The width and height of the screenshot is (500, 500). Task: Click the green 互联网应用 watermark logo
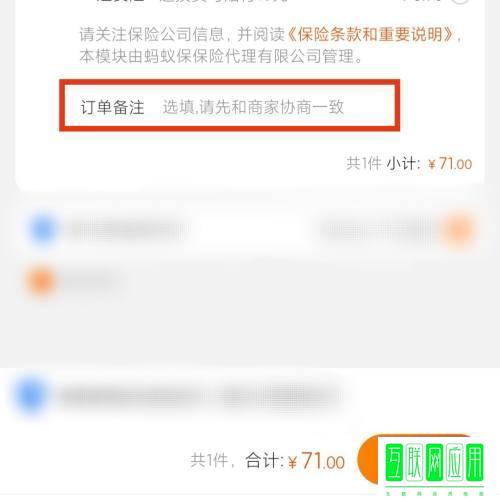click(x=434, y=466)
